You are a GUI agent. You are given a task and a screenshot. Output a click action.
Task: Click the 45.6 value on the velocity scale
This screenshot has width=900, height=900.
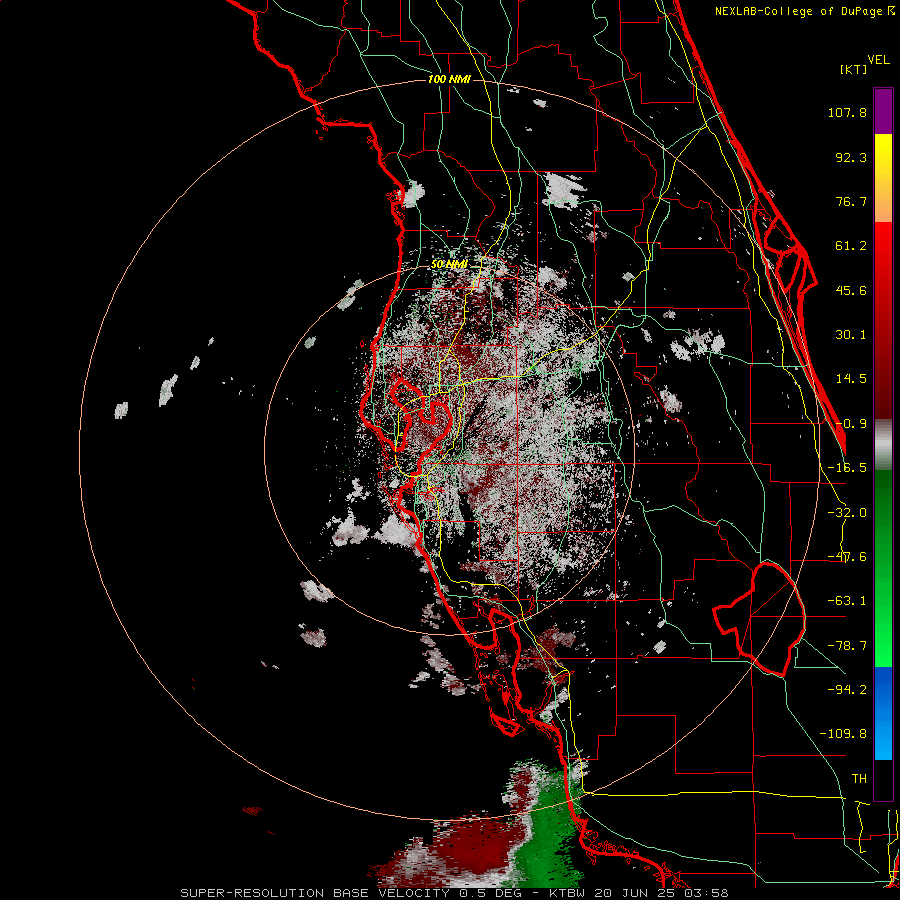coord(851,290)
